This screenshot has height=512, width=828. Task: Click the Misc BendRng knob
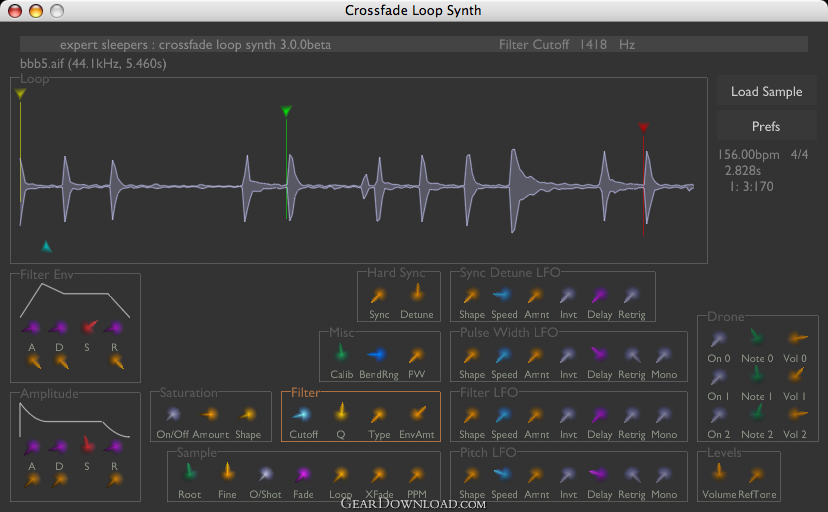(377, 355)
